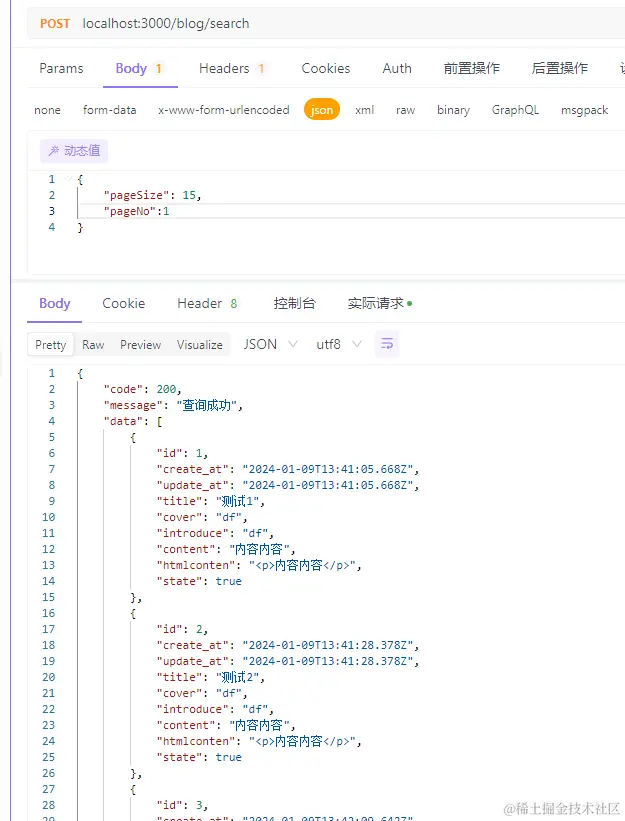Select the msgpack body type

584,110
